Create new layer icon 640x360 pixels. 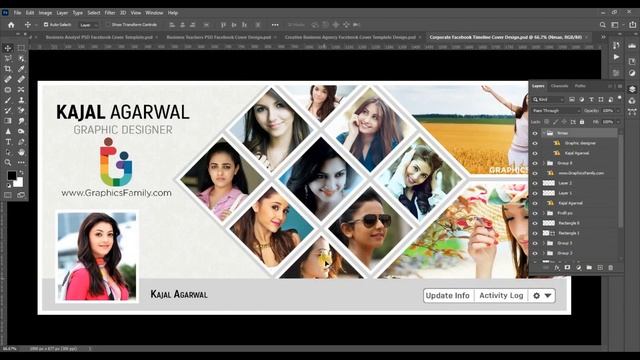[x=600, y=268]
